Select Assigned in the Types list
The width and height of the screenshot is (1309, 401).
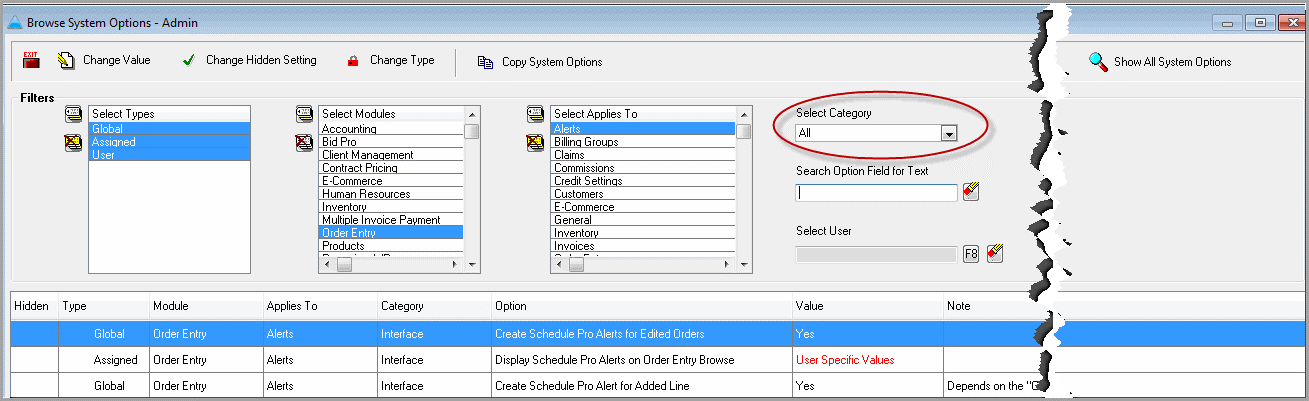tap(169, 142)
